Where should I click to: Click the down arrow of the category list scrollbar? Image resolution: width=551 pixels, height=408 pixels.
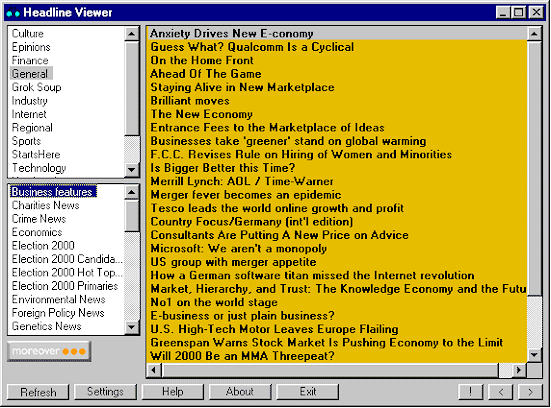point(131,169)
